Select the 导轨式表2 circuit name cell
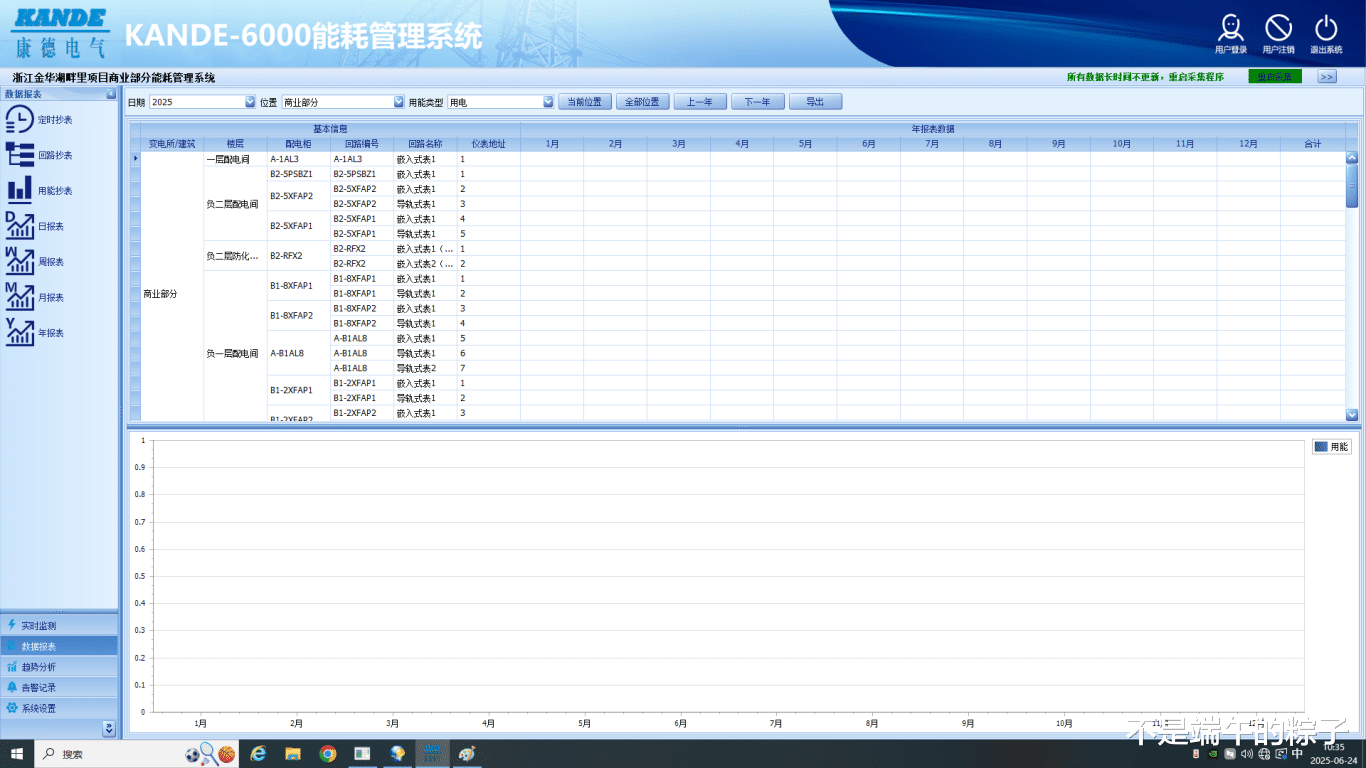 pyautogui.click(x=425, y=368)
